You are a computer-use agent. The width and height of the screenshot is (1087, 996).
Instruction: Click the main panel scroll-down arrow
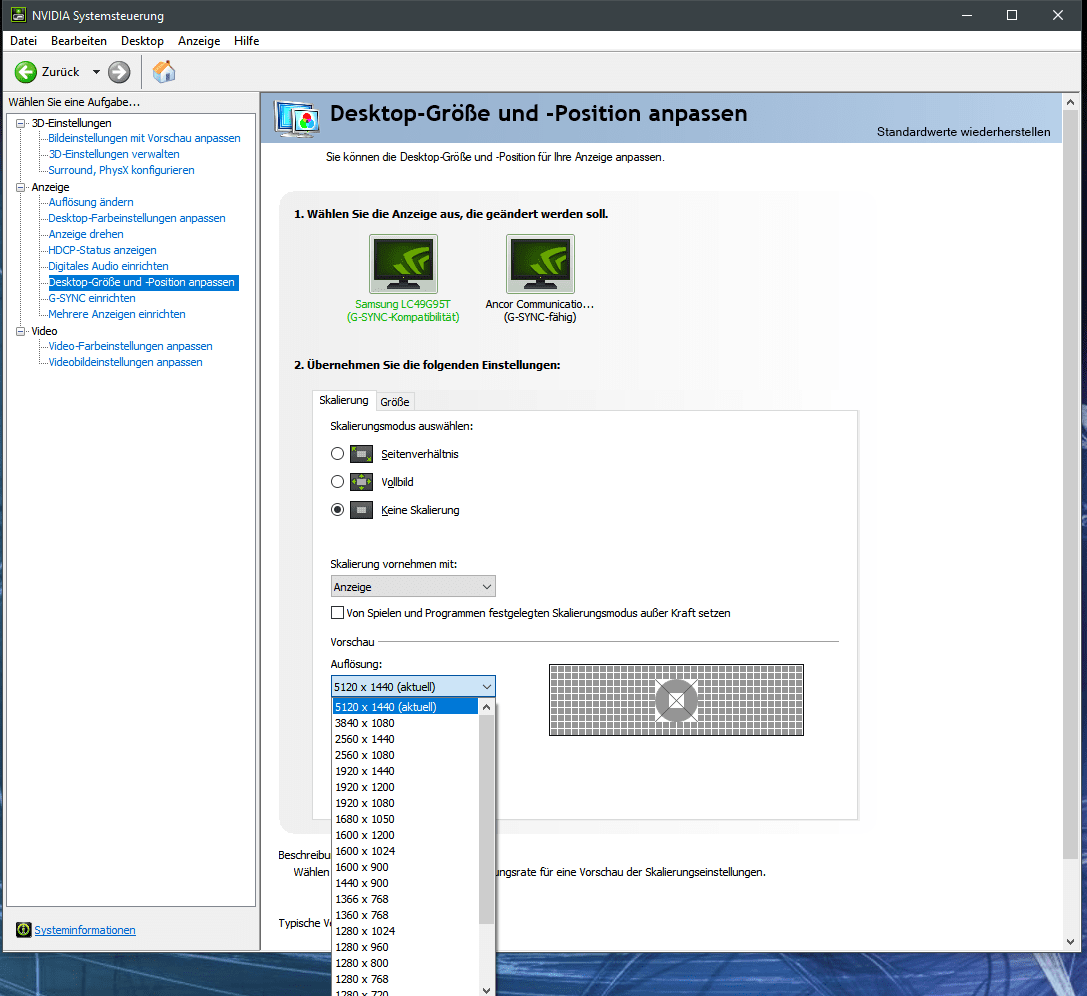click(1070, 941)
